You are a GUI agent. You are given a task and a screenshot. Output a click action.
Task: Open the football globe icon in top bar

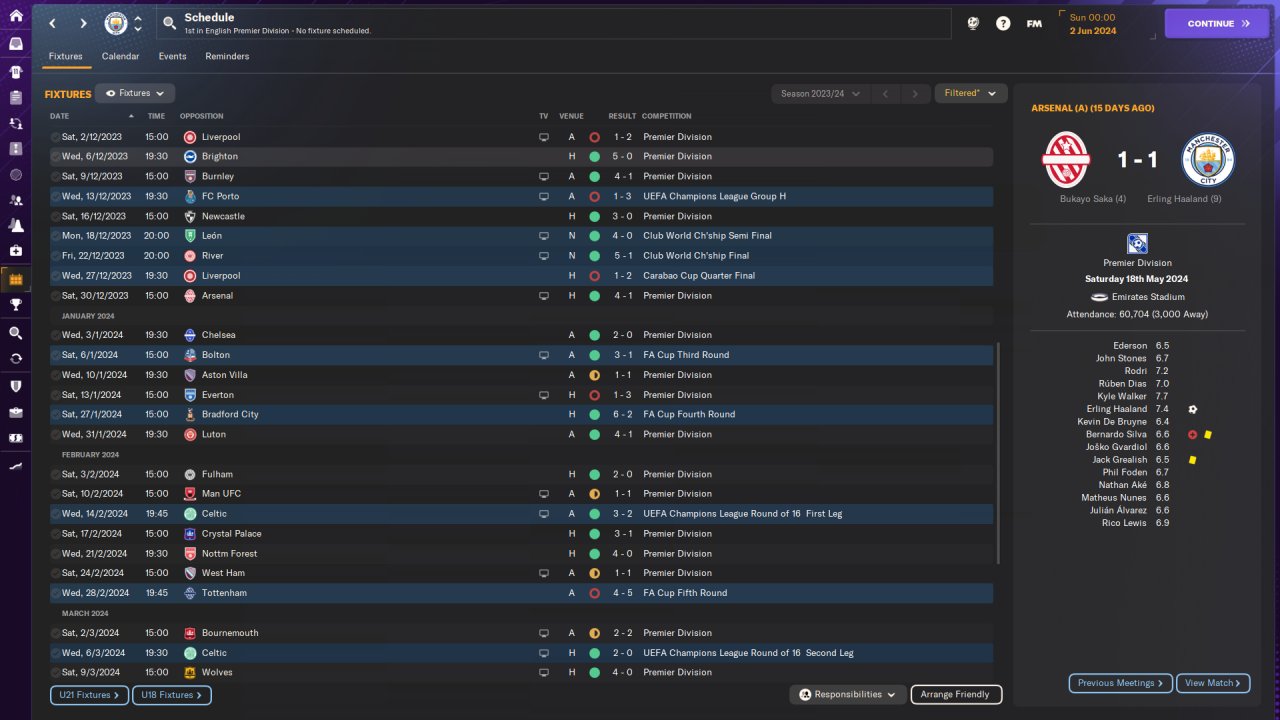coord(973,23)
